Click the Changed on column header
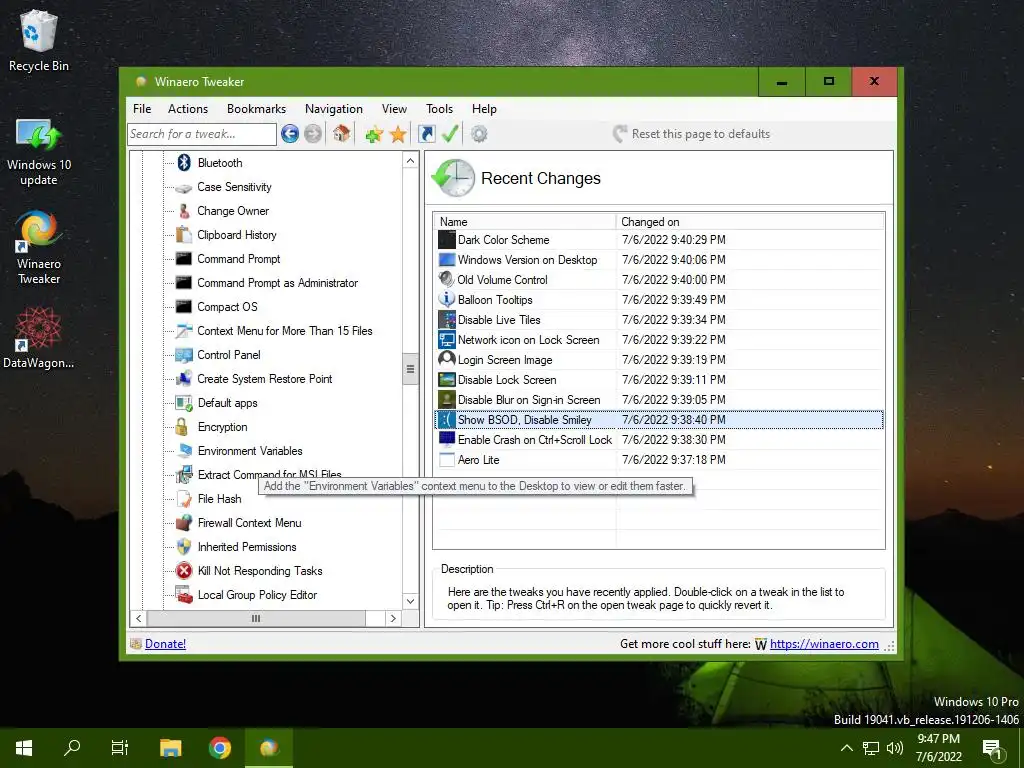The image size is (1024, 768). [750, 222]
